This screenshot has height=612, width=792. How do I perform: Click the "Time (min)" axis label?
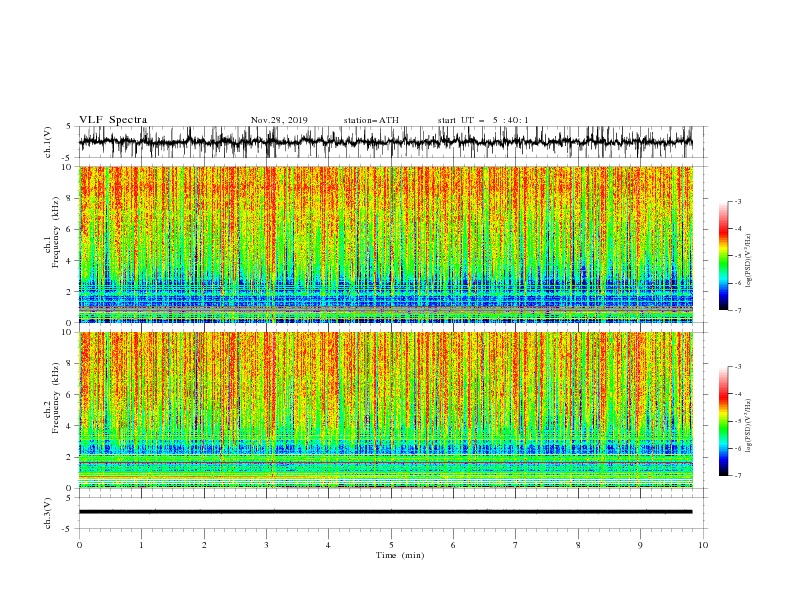pyautogui.click(x=400, y=555)
